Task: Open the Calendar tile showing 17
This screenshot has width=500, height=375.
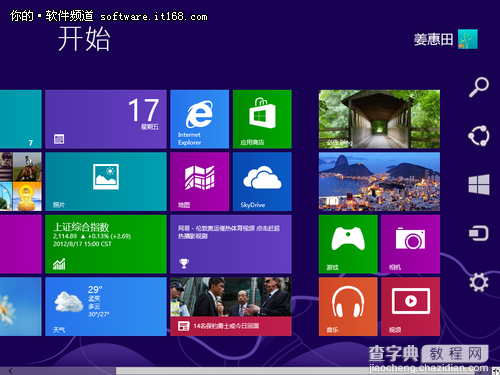Action: coord(106,119)
